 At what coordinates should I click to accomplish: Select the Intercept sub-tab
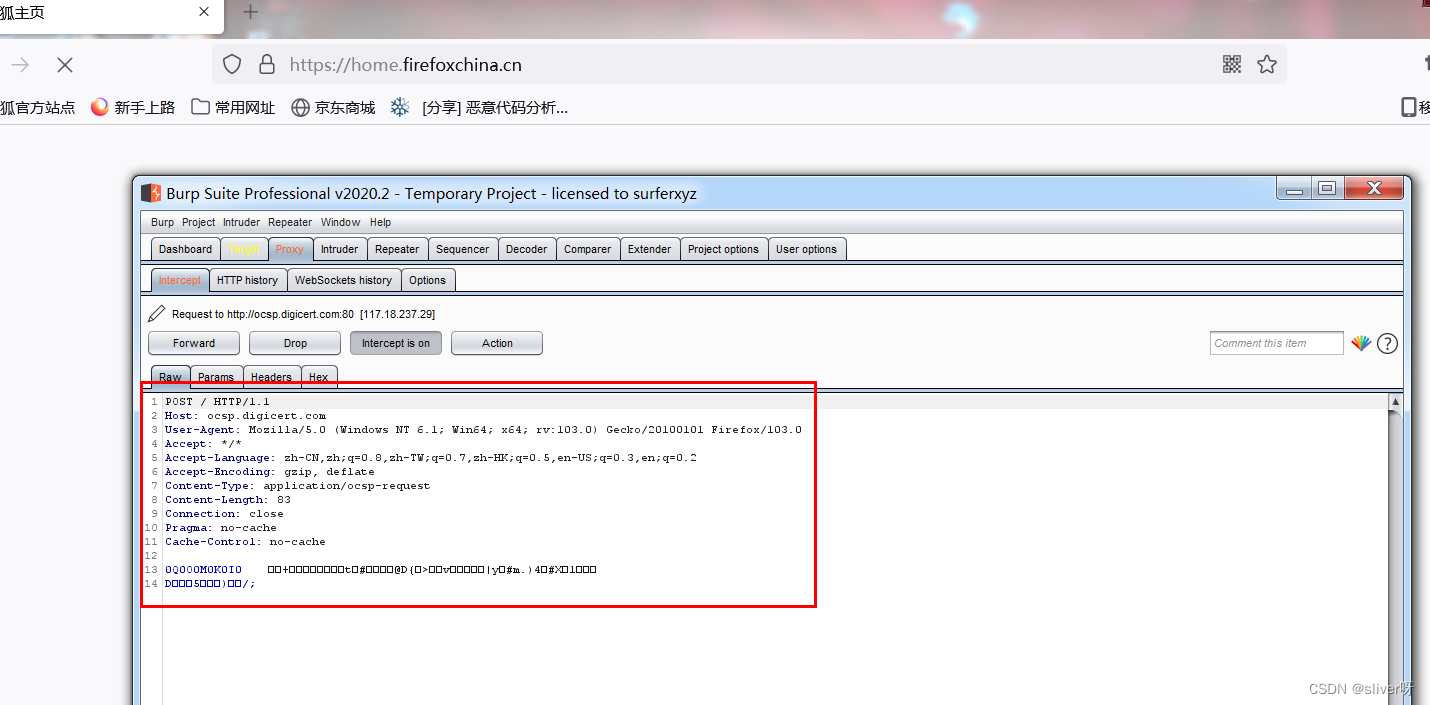[x=180, y=280]
